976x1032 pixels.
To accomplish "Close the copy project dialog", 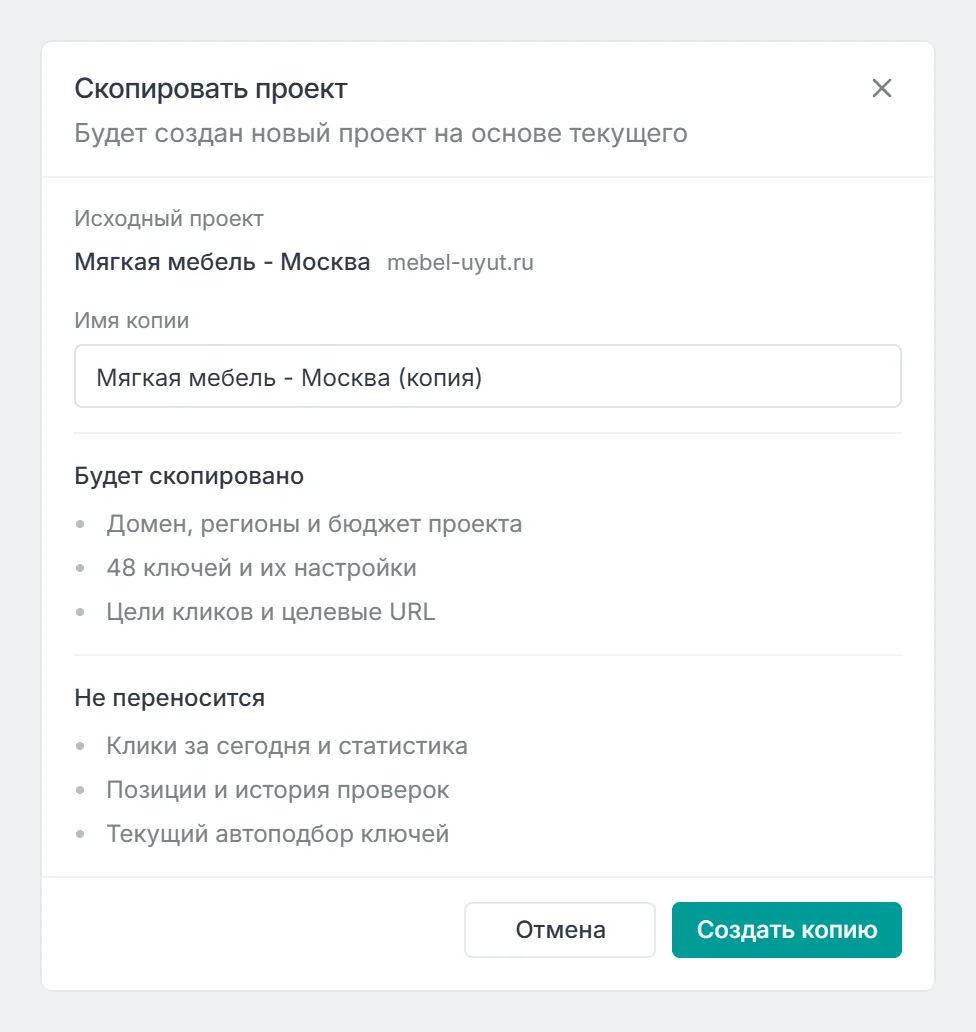I will coord(881,88).
